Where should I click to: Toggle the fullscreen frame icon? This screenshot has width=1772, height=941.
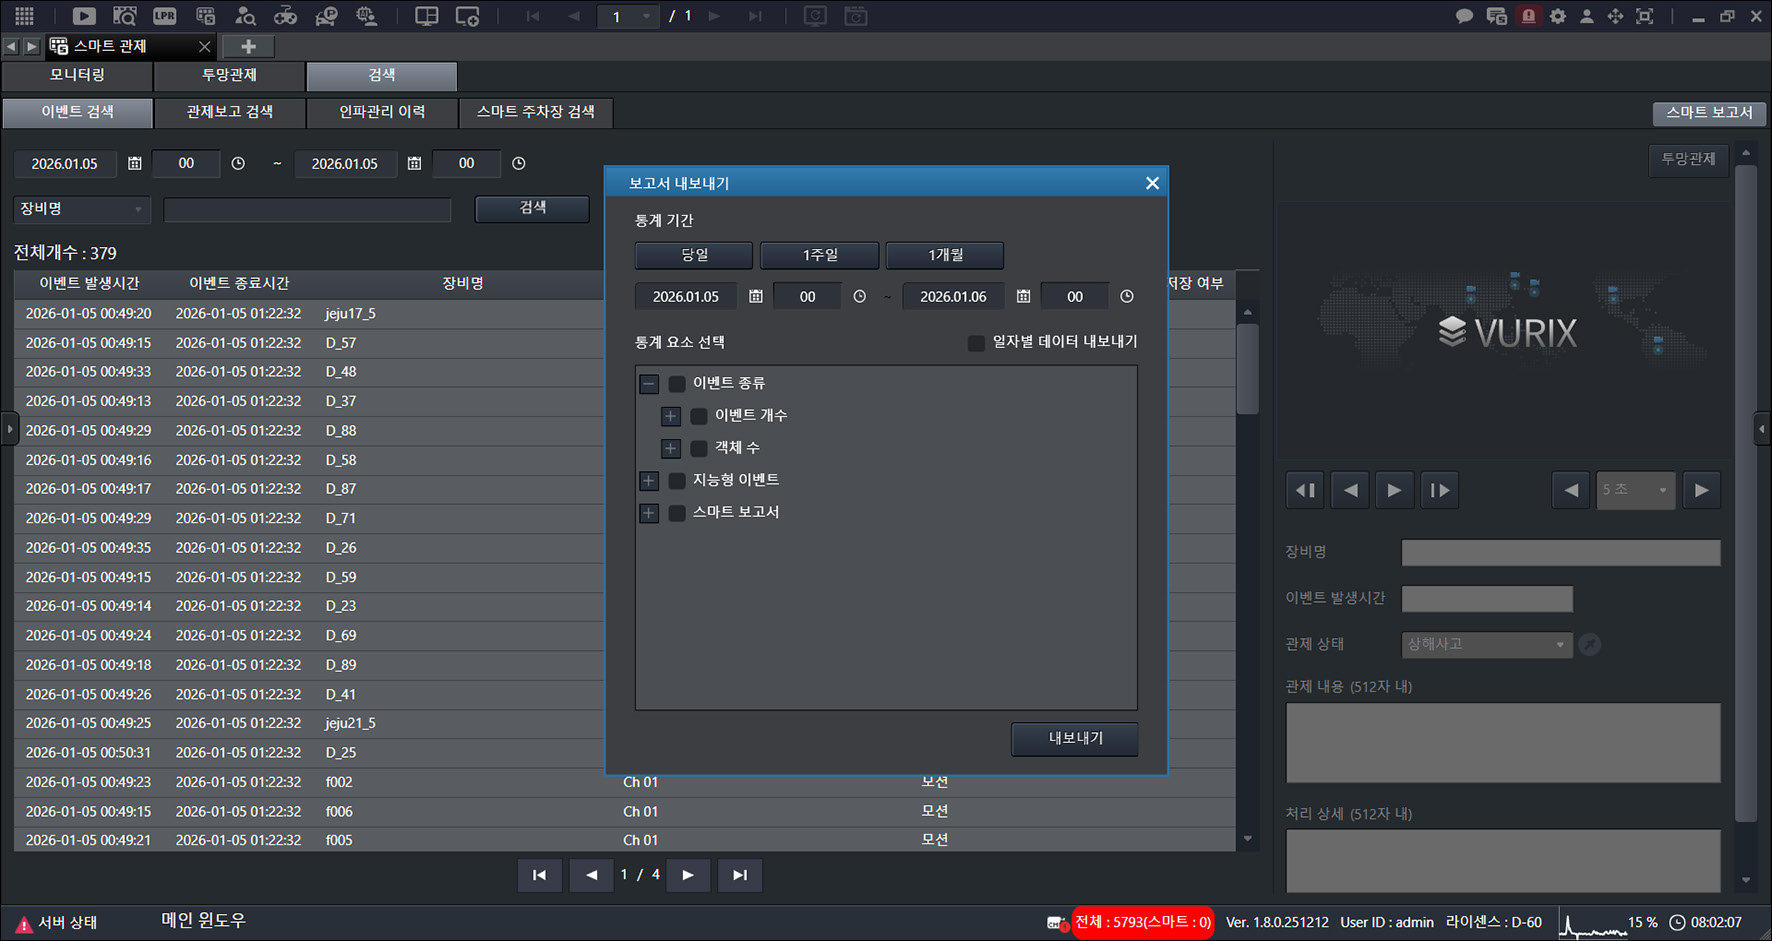click(x=1644, y=16)
